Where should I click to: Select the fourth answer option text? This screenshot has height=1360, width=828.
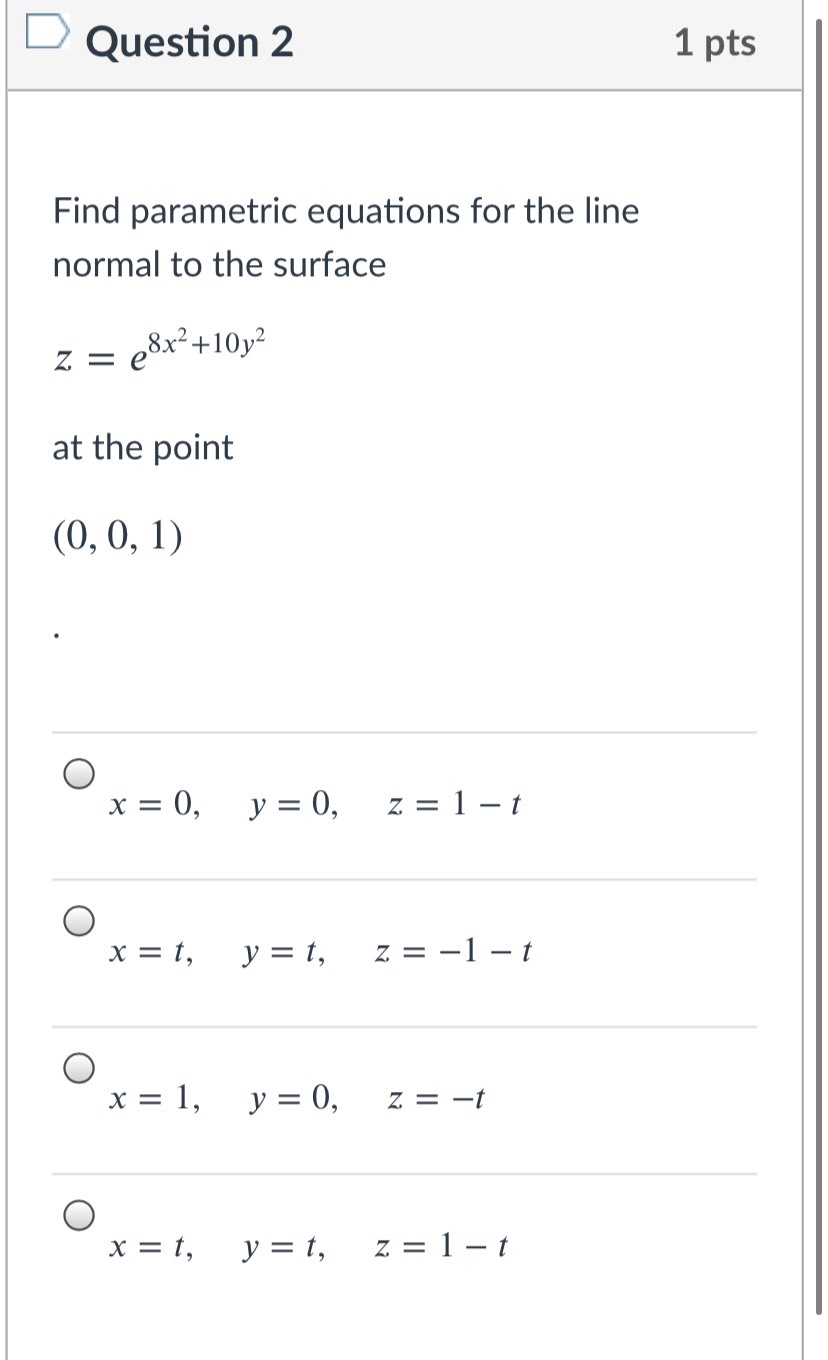[x=308, y=1245]
